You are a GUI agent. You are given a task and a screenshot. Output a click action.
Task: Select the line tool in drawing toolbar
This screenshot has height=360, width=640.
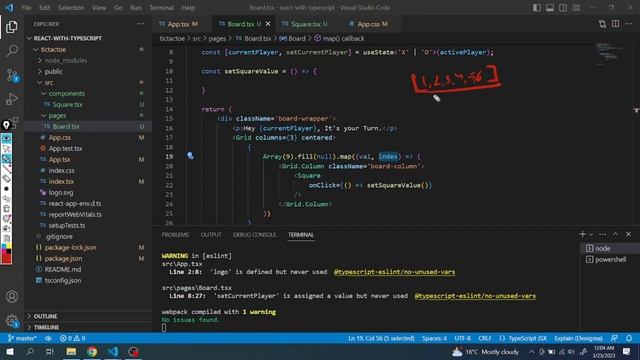(6, 168)
